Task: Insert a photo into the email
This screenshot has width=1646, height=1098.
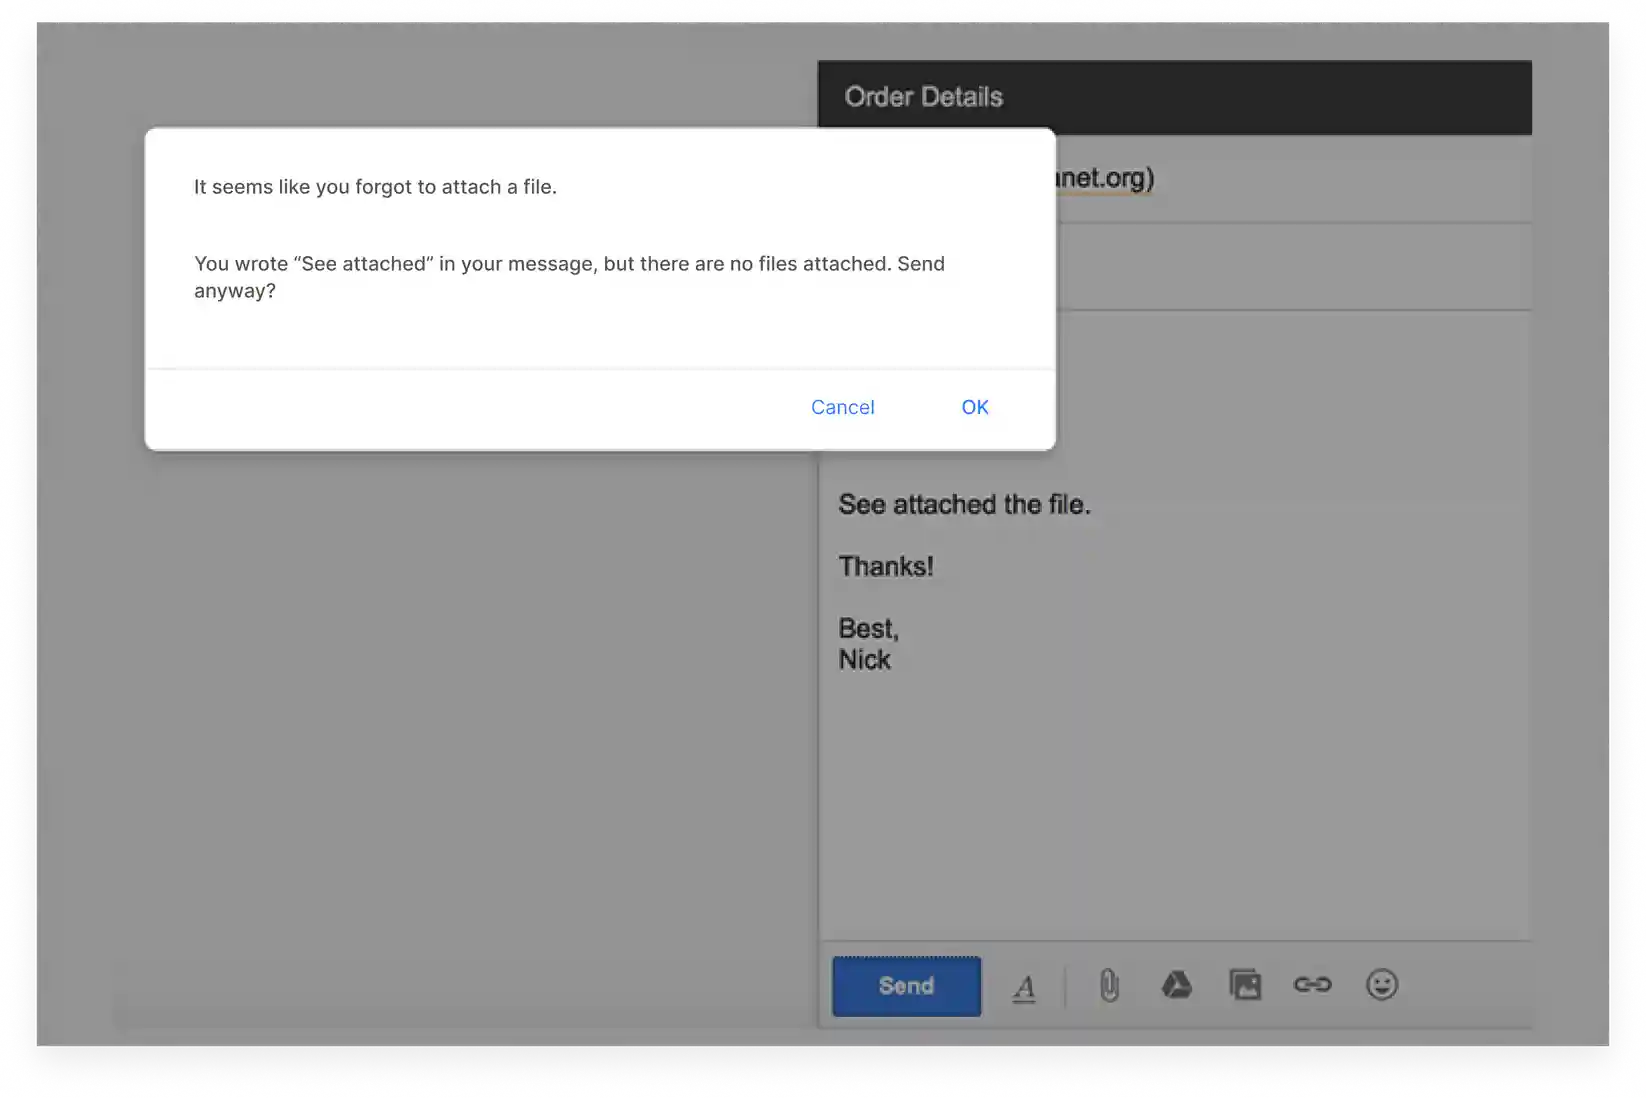Action: [1244, 985]
